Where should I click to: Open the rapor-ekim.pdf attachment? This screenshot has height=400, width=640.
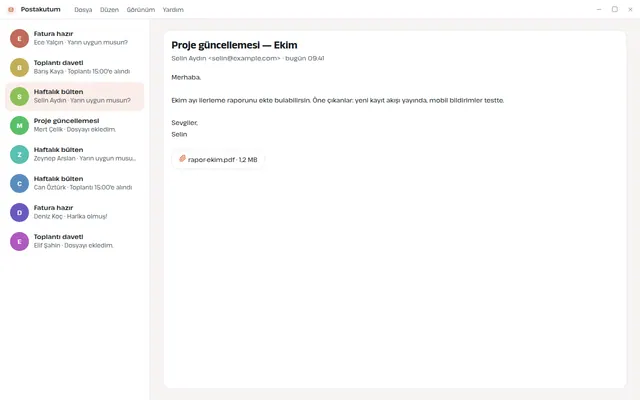tap(218, 160)
